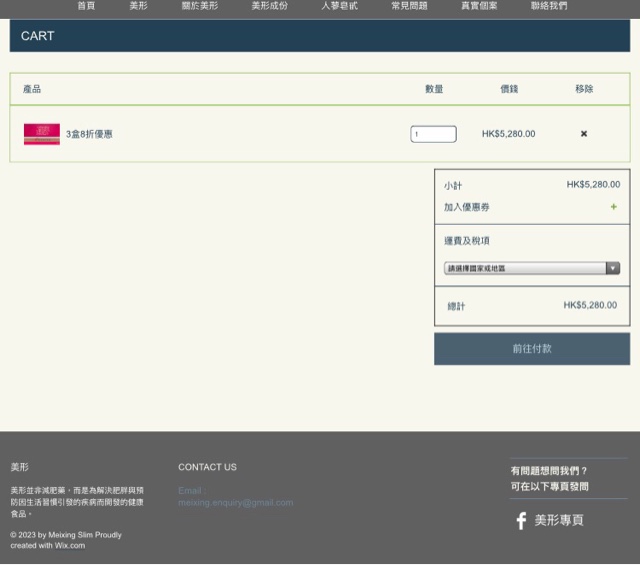Screen dimensions: 640x565
Task: Open the Facebook icon in footer
Action: click(520, 521)
